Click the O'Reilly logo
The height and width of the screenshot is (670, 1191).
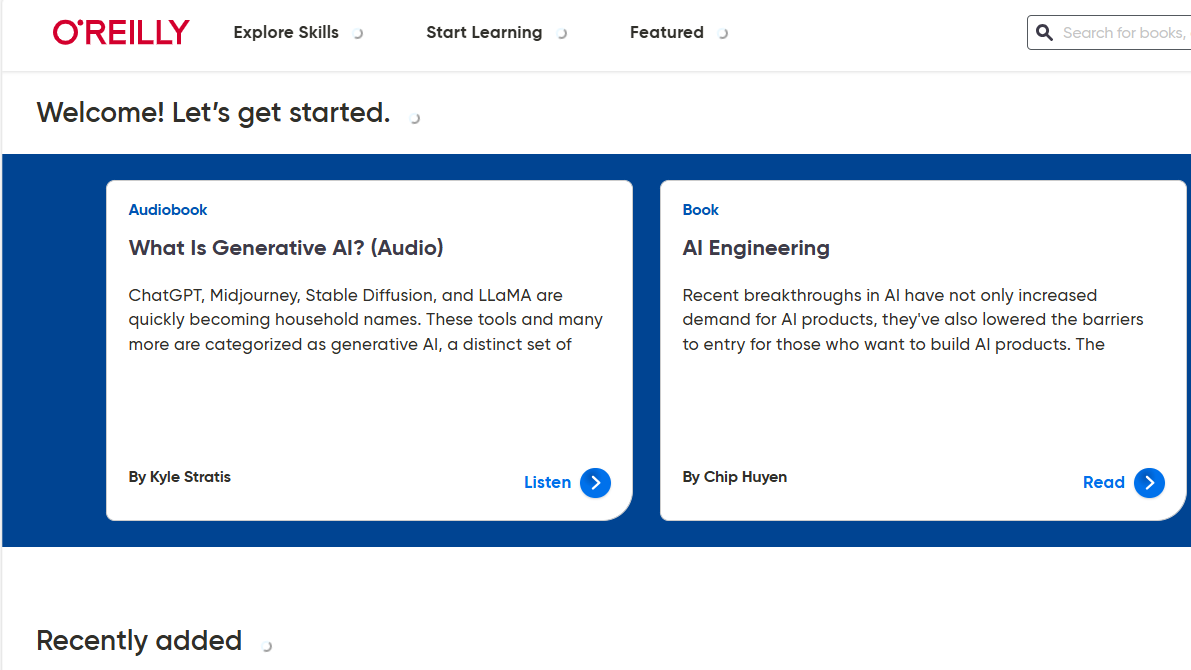[121, 33]
